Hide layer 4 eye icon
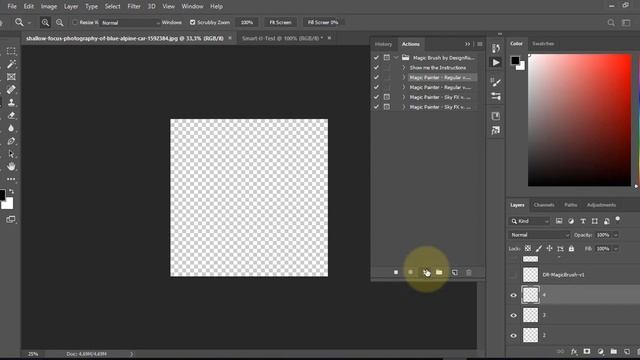 coord(513,295)
